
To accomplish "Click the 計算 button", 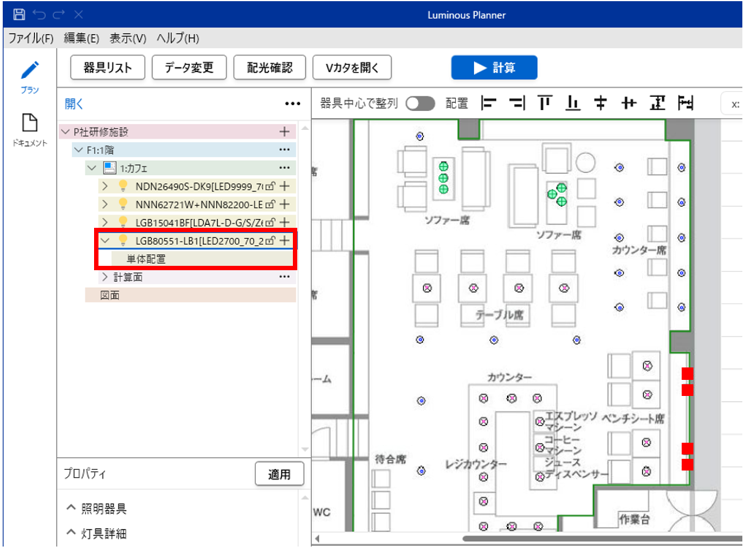I will (x=494, y=67).
